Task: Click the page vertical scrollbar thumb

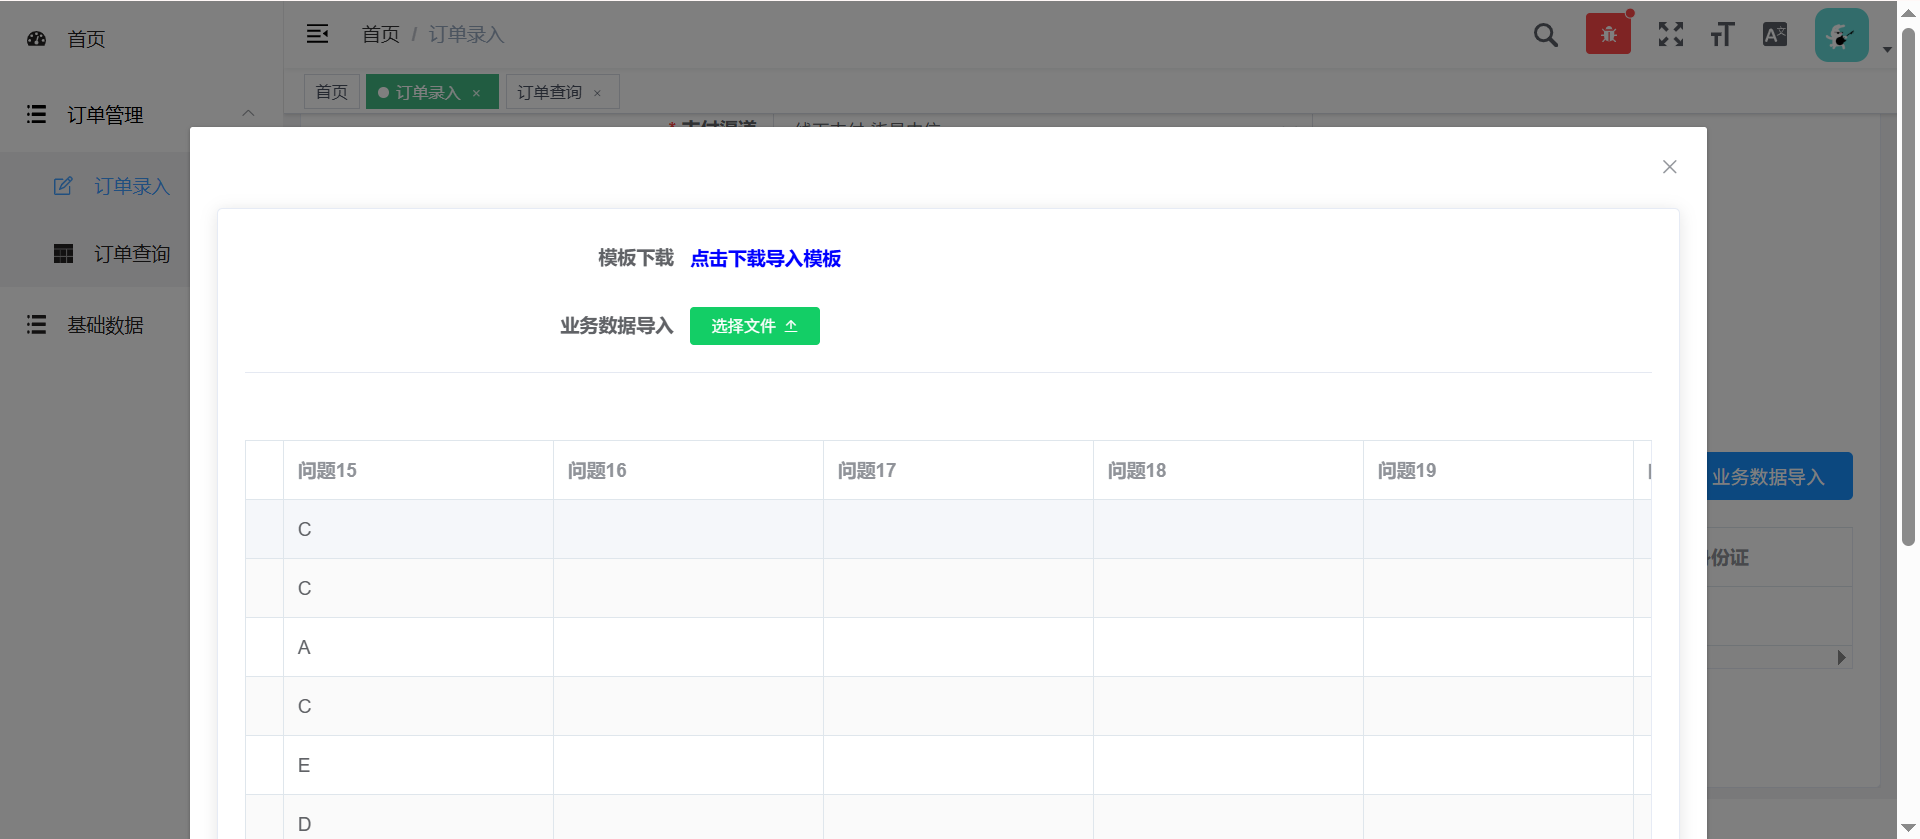Action: point(1908,287)
